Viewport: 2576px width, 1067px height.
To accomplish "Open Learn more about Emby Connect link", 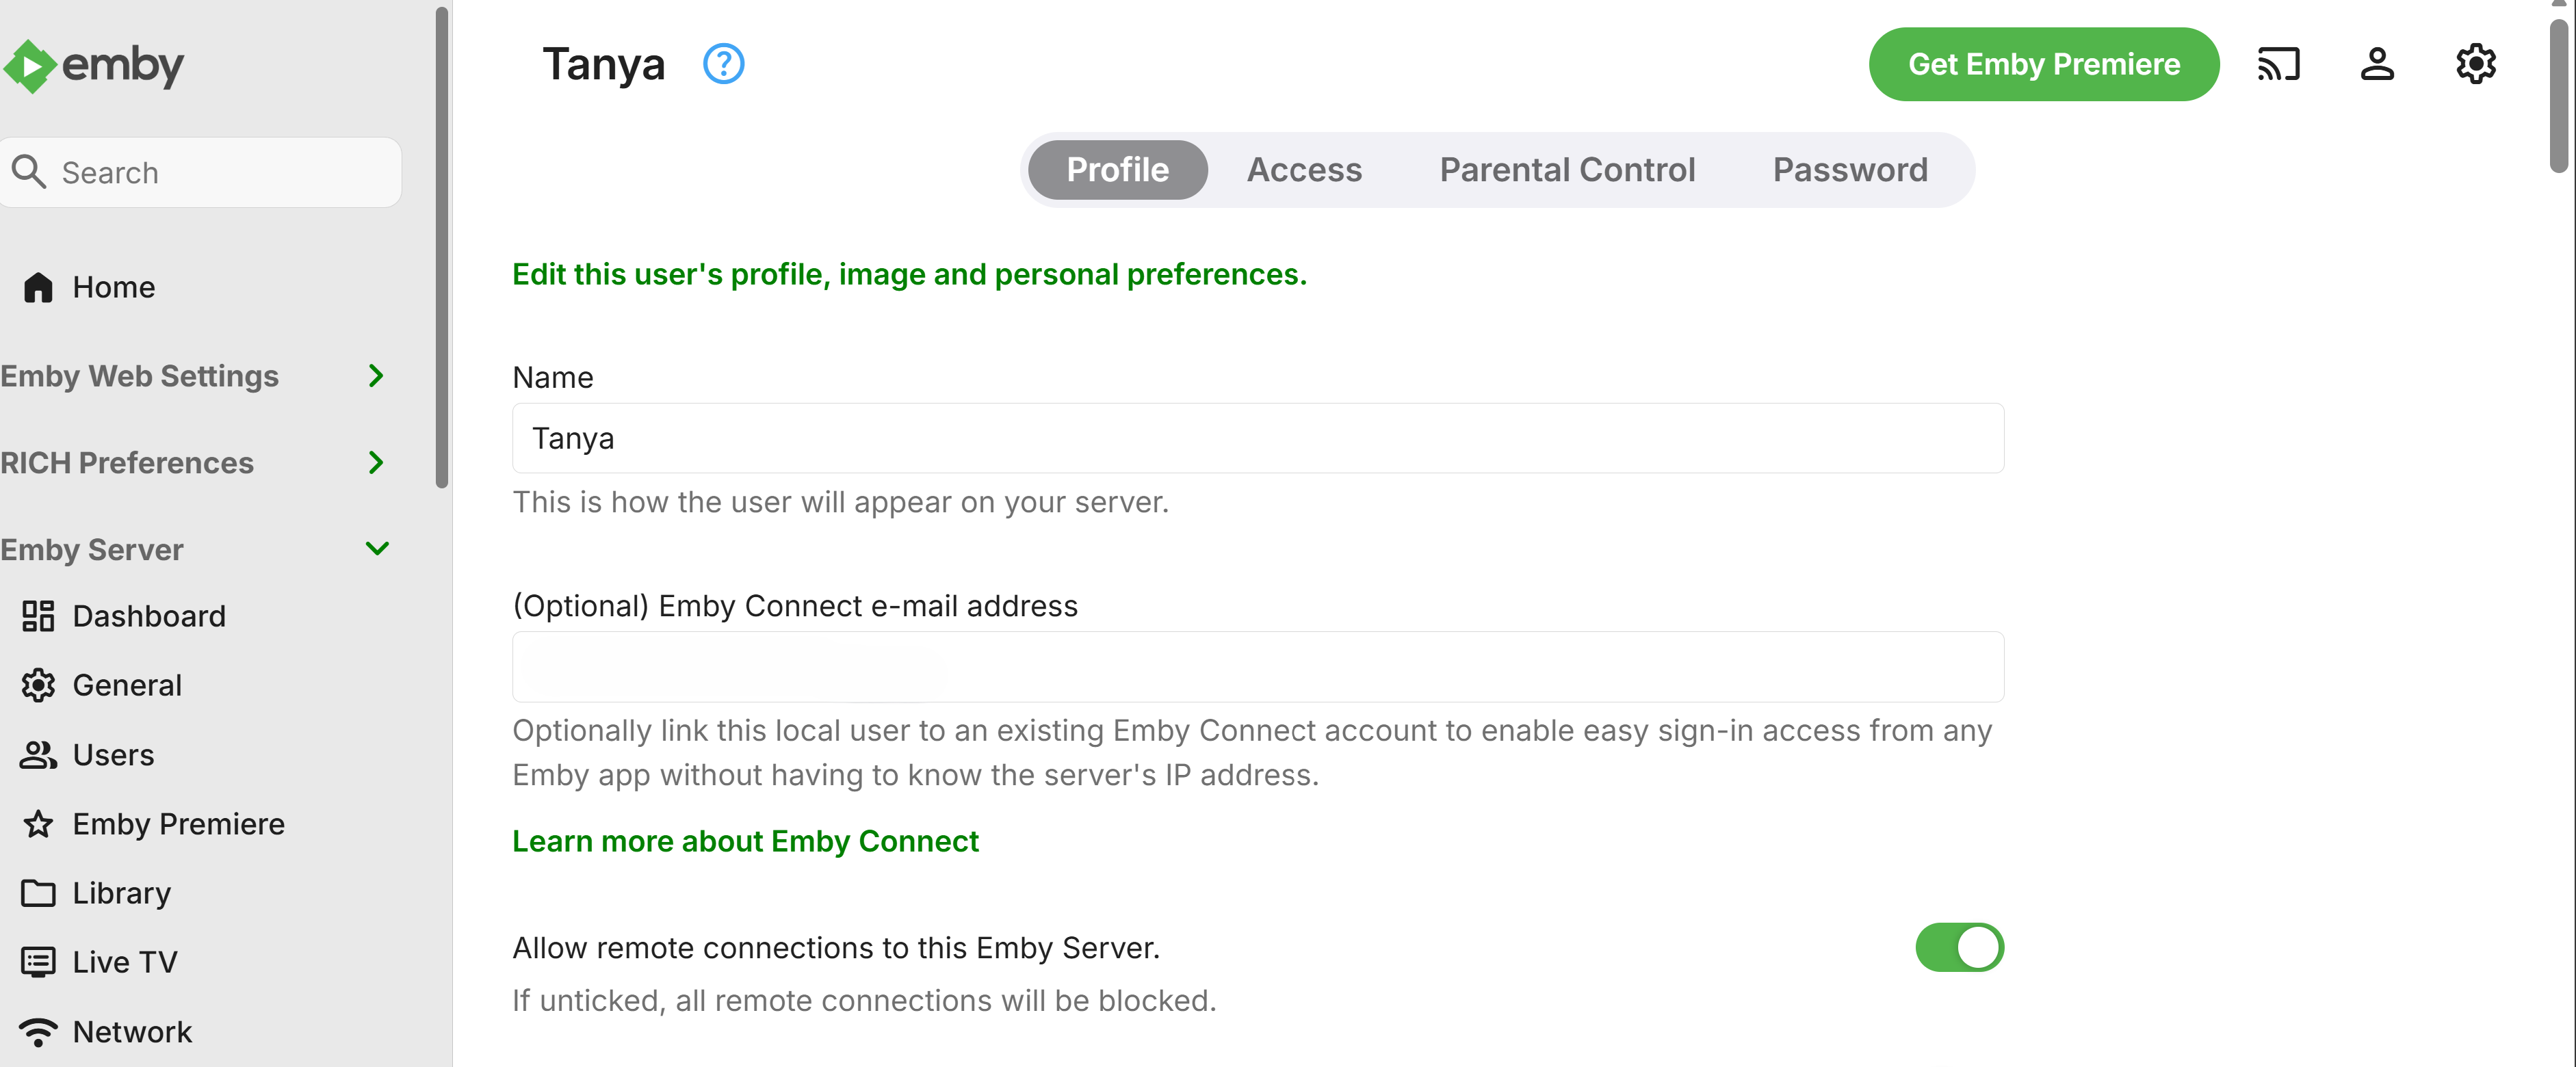I will [x=745, y=841].
